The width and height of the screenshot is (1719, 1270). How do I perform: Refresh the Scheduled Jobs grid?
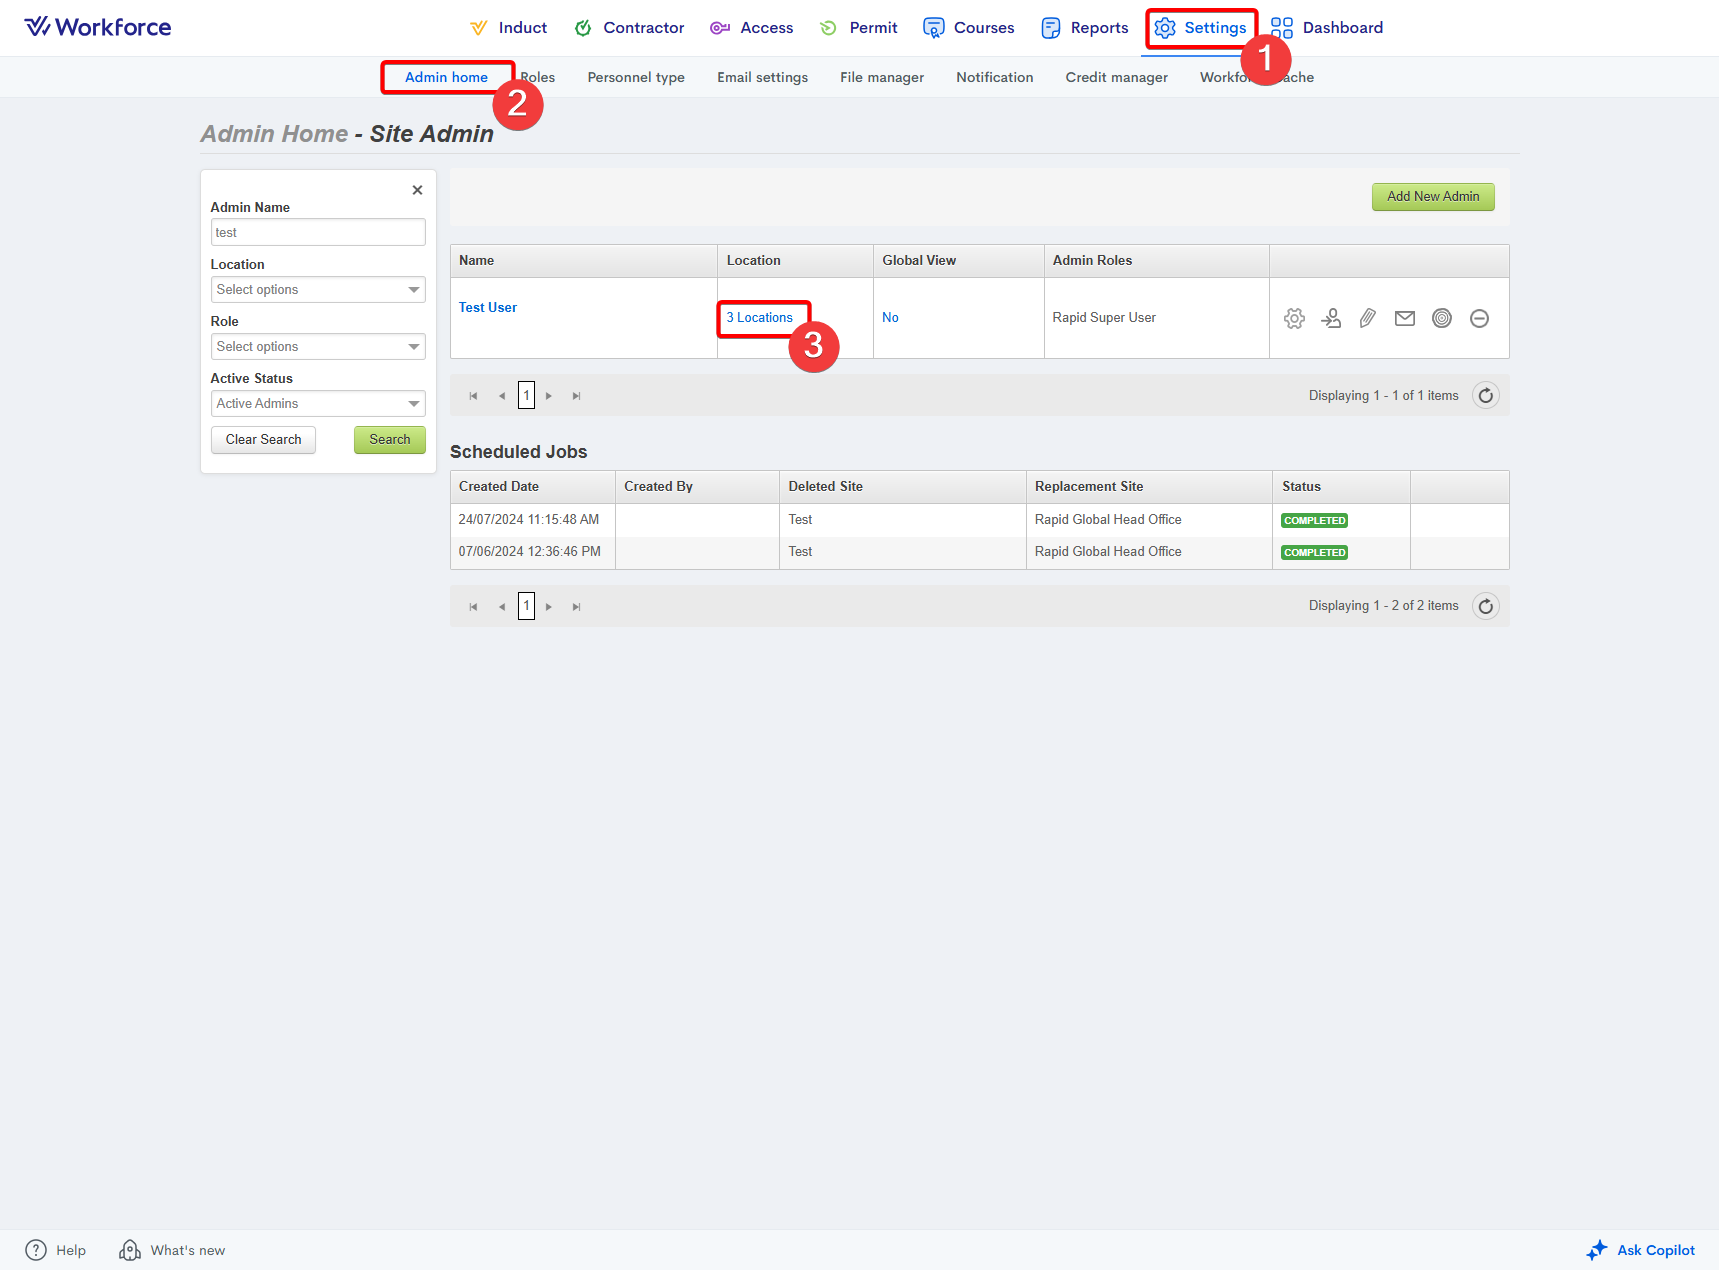pos(1486,606)
